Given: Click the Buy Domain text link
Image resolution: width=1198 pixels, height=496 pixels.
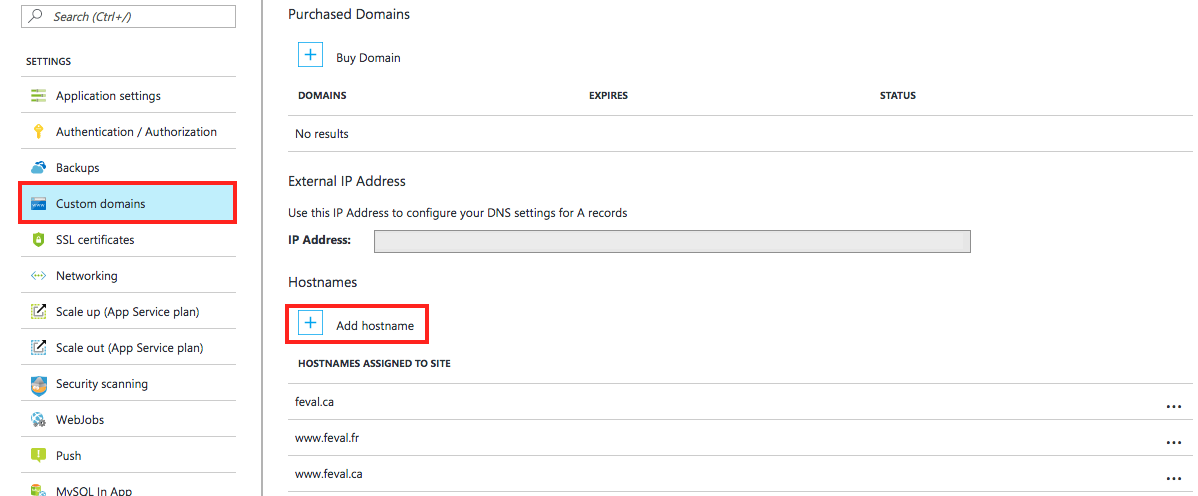Looking at the screenshot, I should coord(368,57).
